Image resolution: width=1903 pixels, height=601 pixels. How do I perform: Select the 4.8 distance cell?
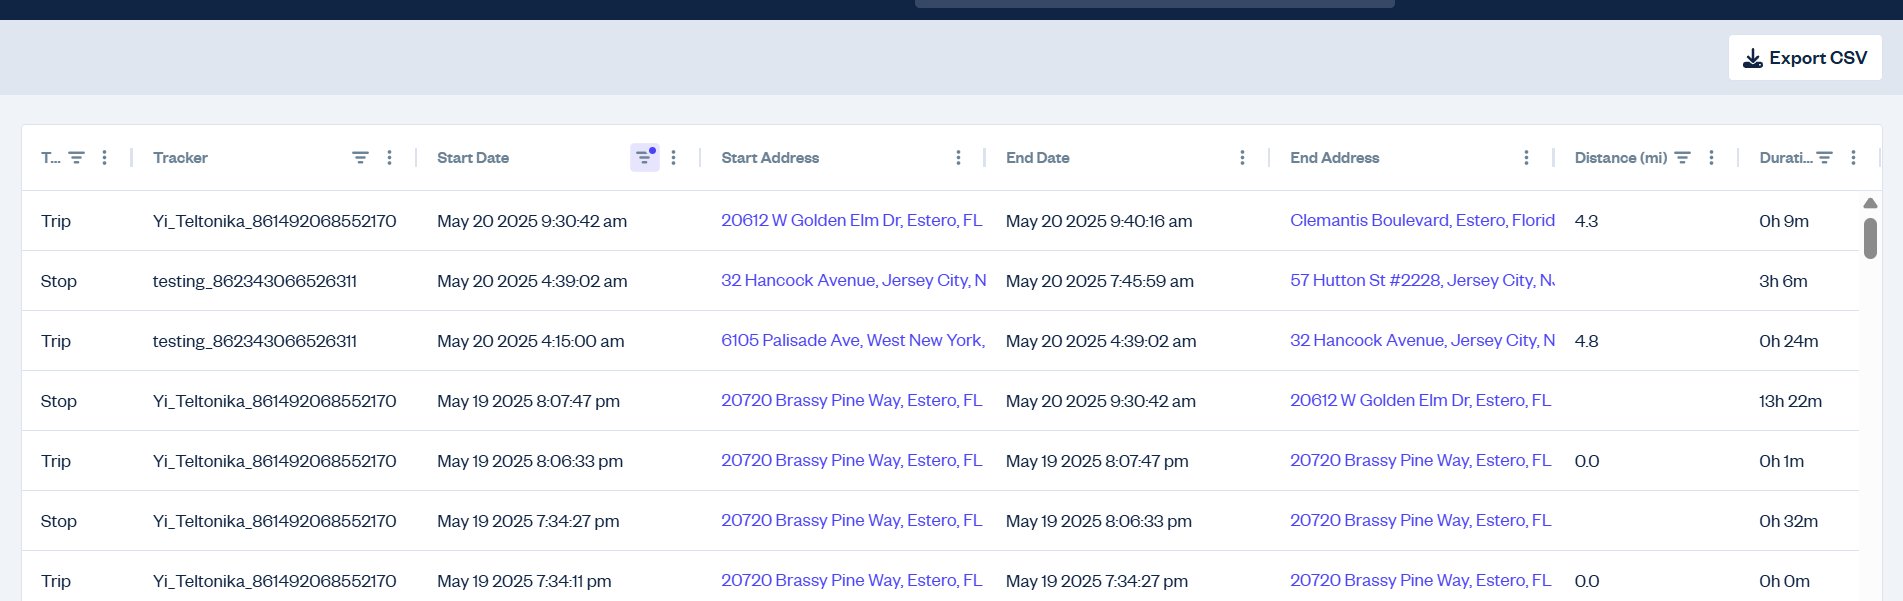(1586, 341)
